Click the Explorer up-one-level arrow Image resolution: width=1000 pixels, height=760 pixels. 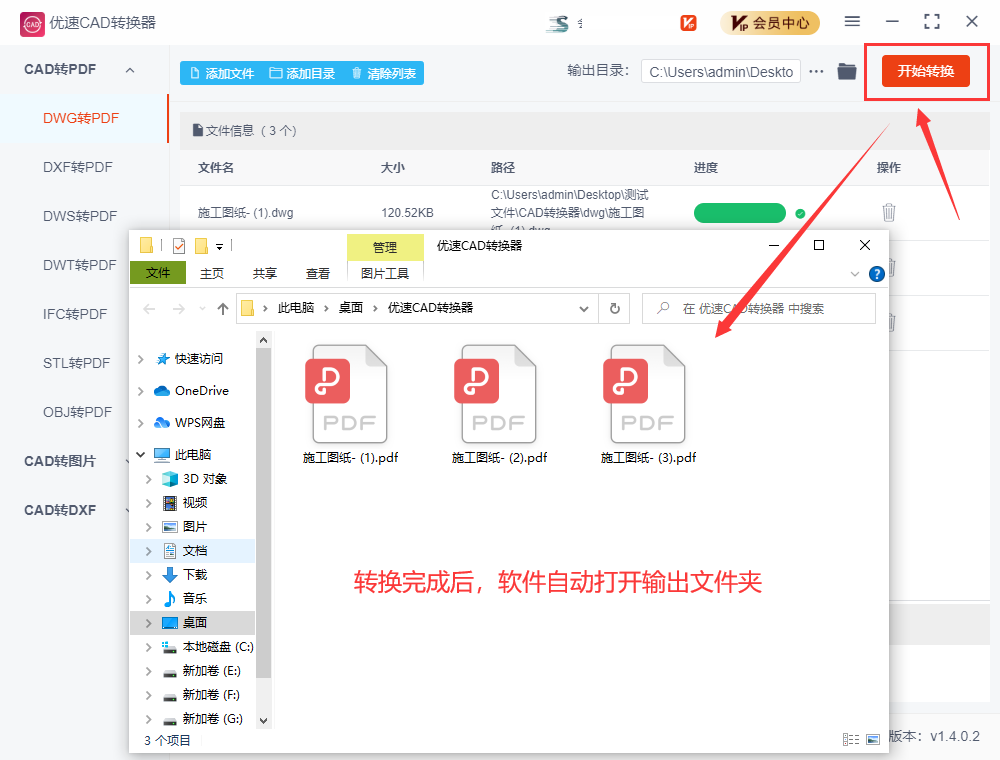(223, 309)
